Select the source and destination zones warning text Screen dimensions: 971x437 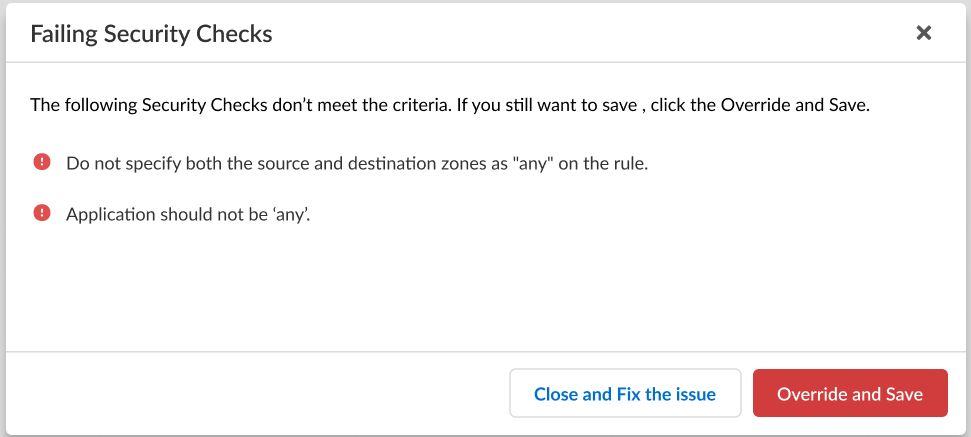pos(357,163)
